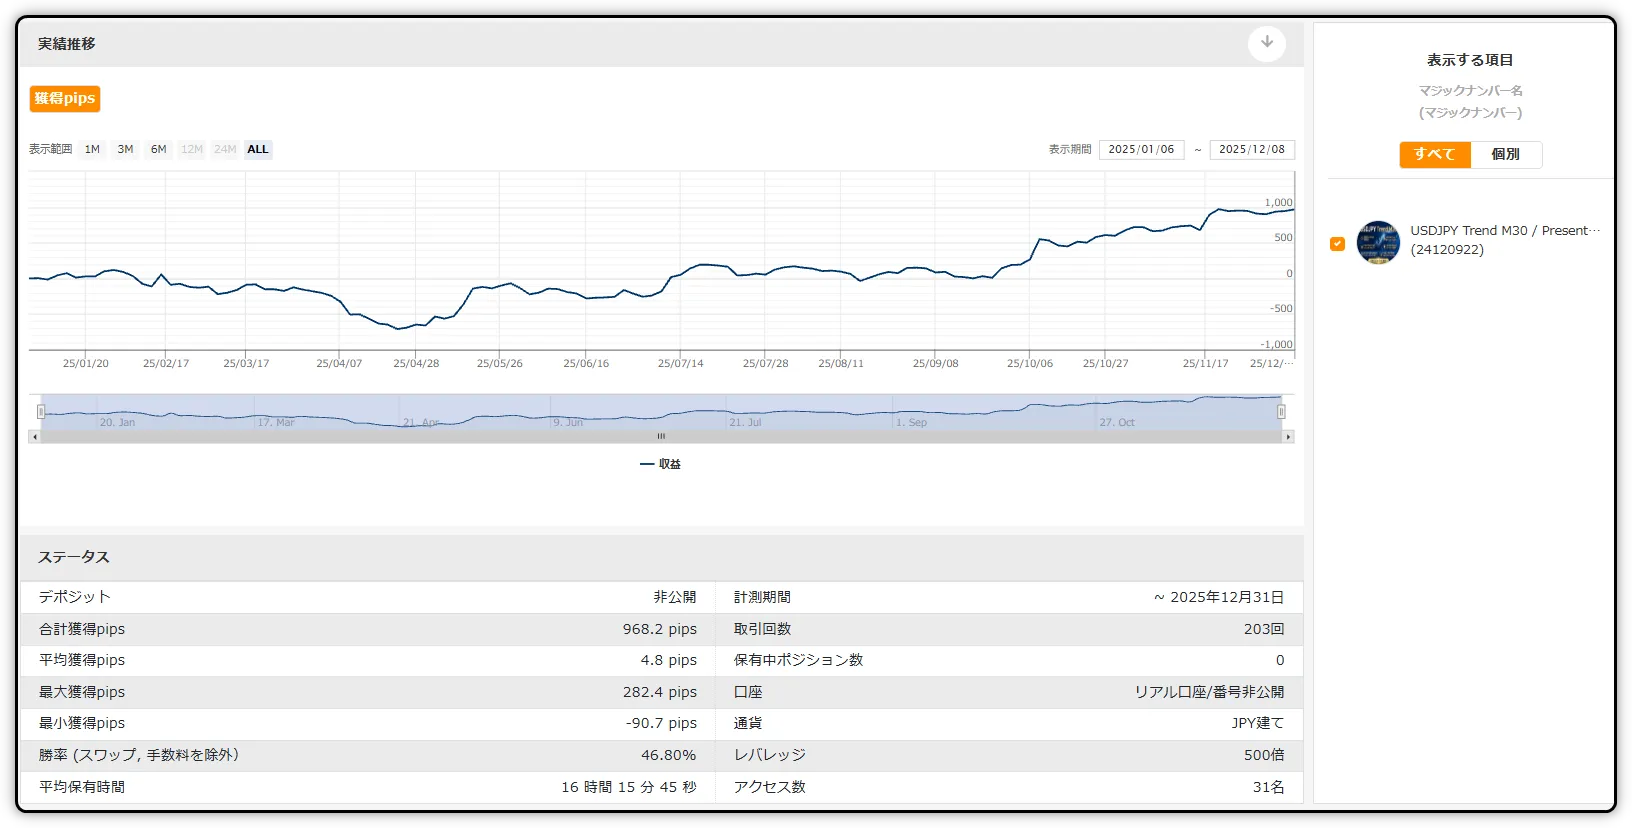This screenshot has width=1632, height=828.
Task: Click the 最小獲得pips value -90.7 pips
Action: pyautogui.click(x=662, y=723)
